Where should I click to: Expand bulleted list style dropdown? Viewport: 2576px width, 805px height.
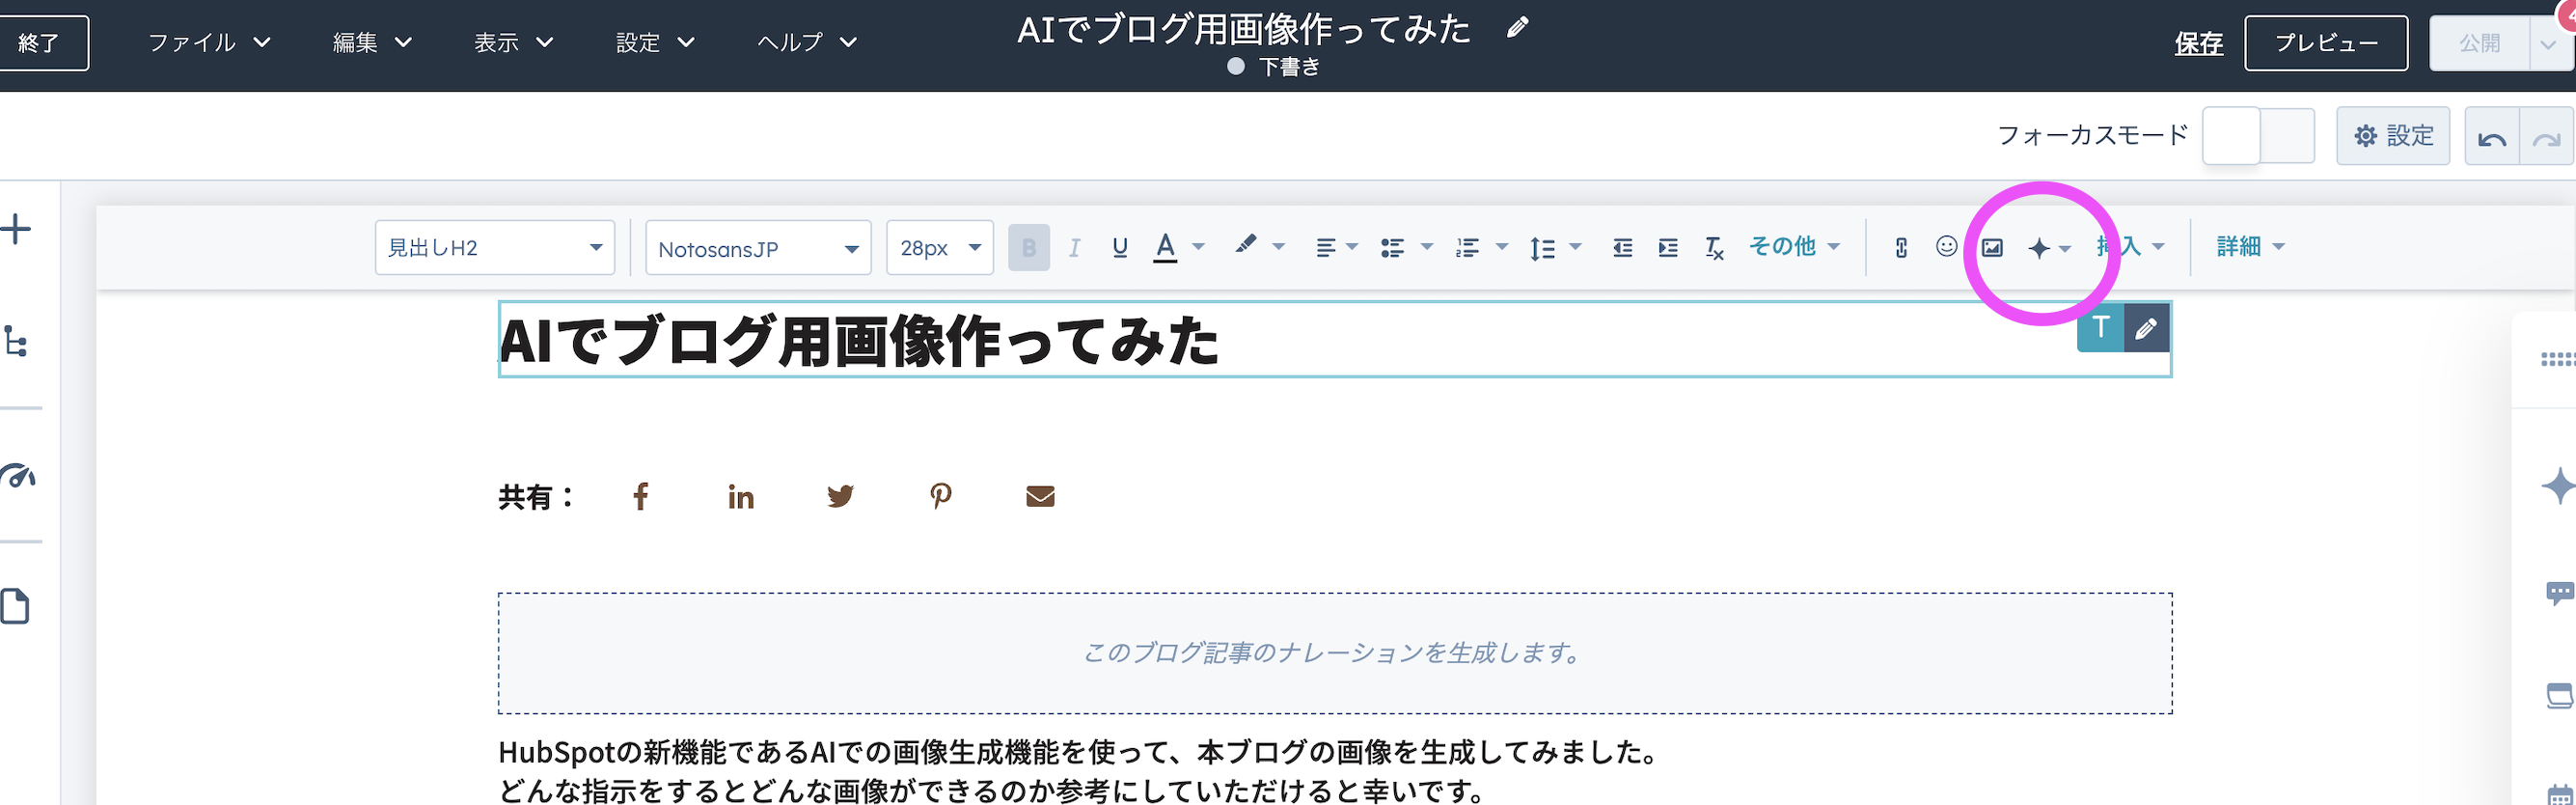[x=1427, y=247]
